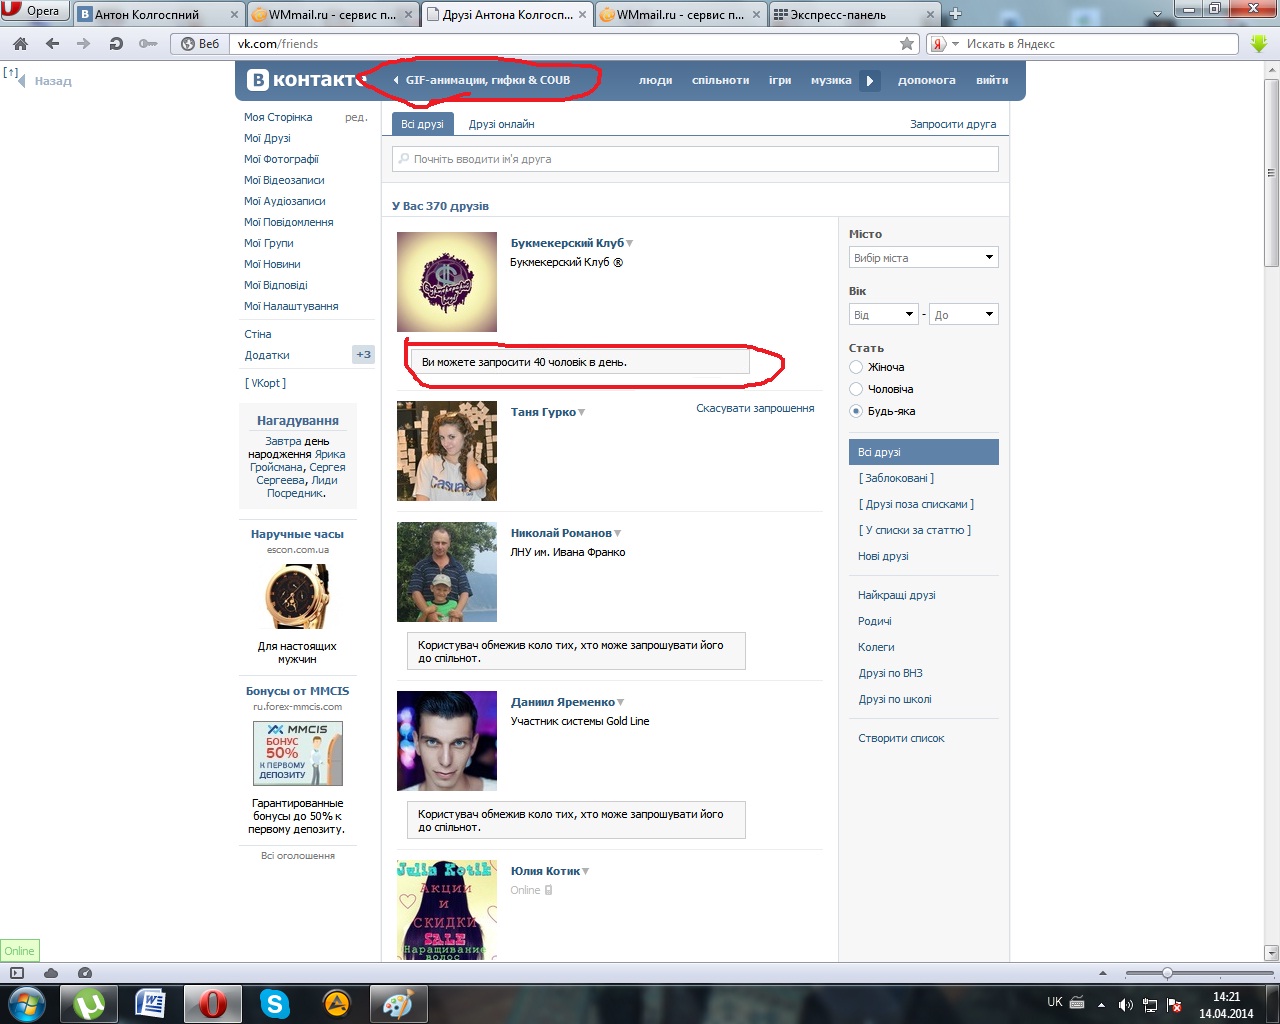Open the [ Заблоковані ] friends list
Screen dimensions: 1280x1024
pyautogui.click(x=896, y=478)
